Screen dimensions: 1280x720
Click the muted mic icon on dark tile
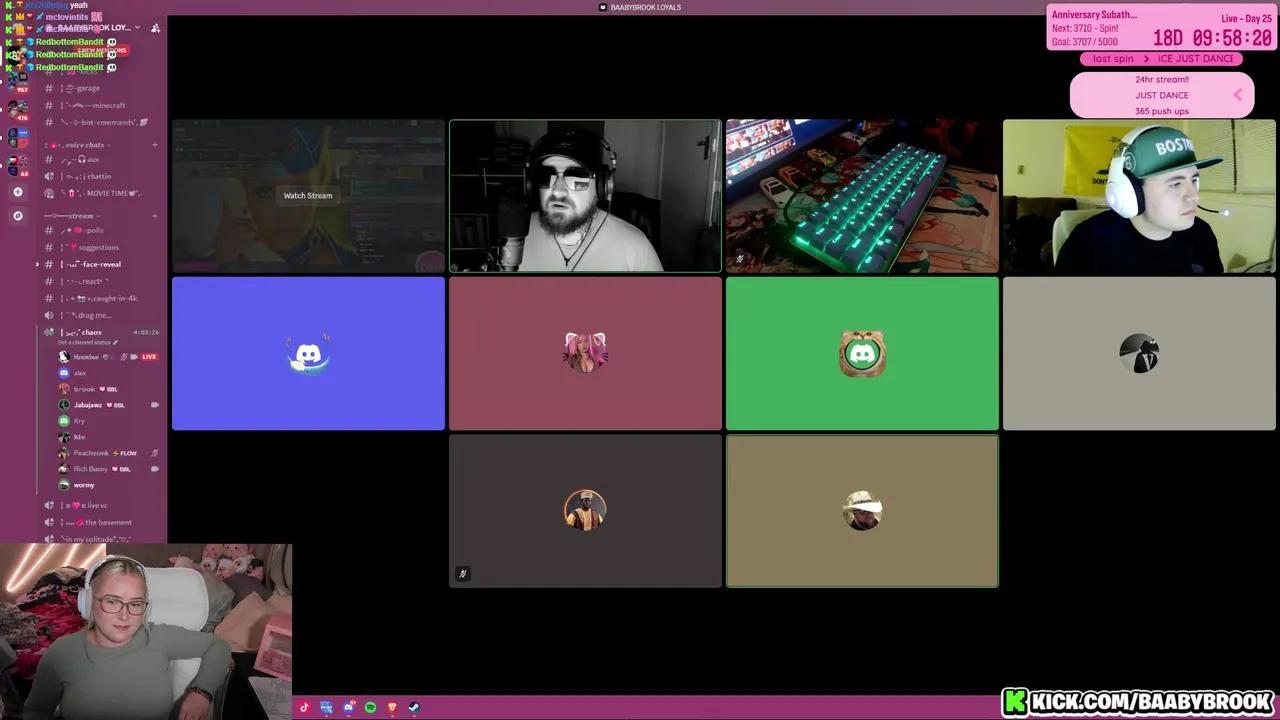coord(462,574)
